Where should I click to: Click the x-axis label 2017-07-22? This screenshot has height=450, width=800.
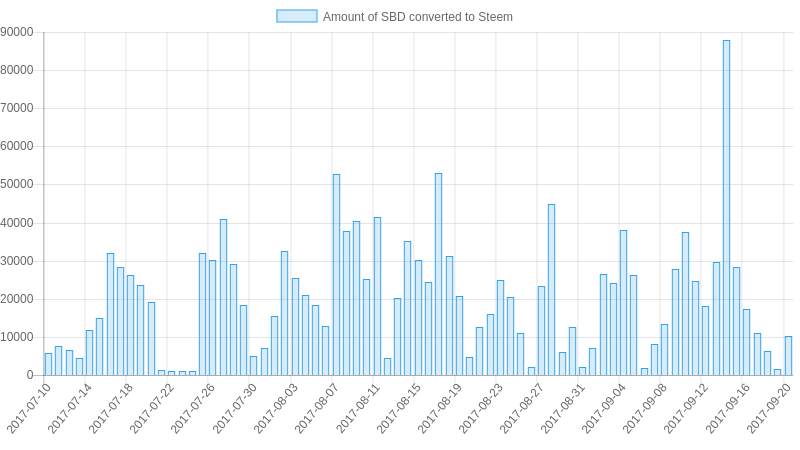pyautogui.click(x=152, y=409)
